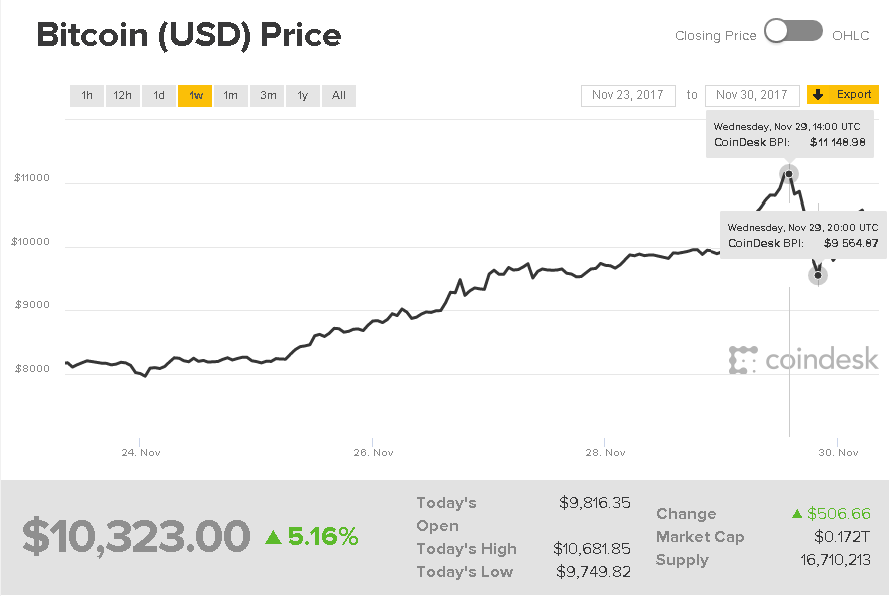889x596 pixels.
Task: Select the 1h time range
Action: [87, 96]
